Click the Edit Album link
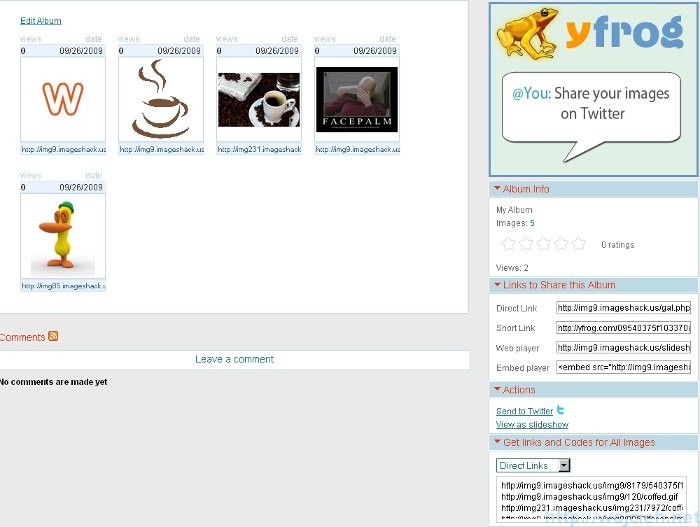 pyautogui.click(x=41, y=21)
